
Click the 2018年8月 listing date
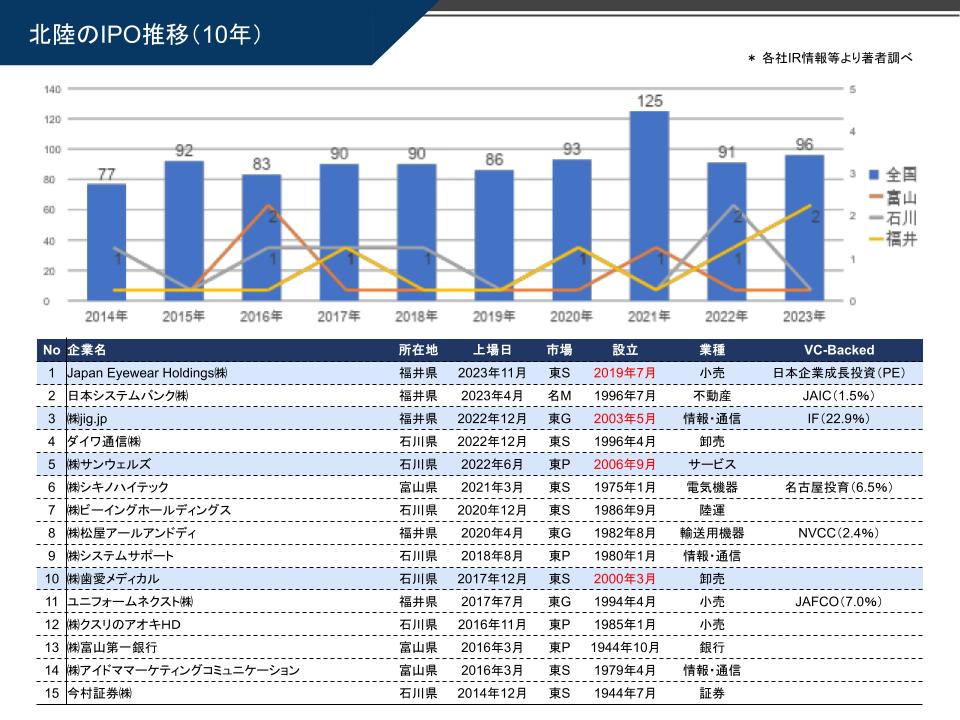click(x=492, y=556)
